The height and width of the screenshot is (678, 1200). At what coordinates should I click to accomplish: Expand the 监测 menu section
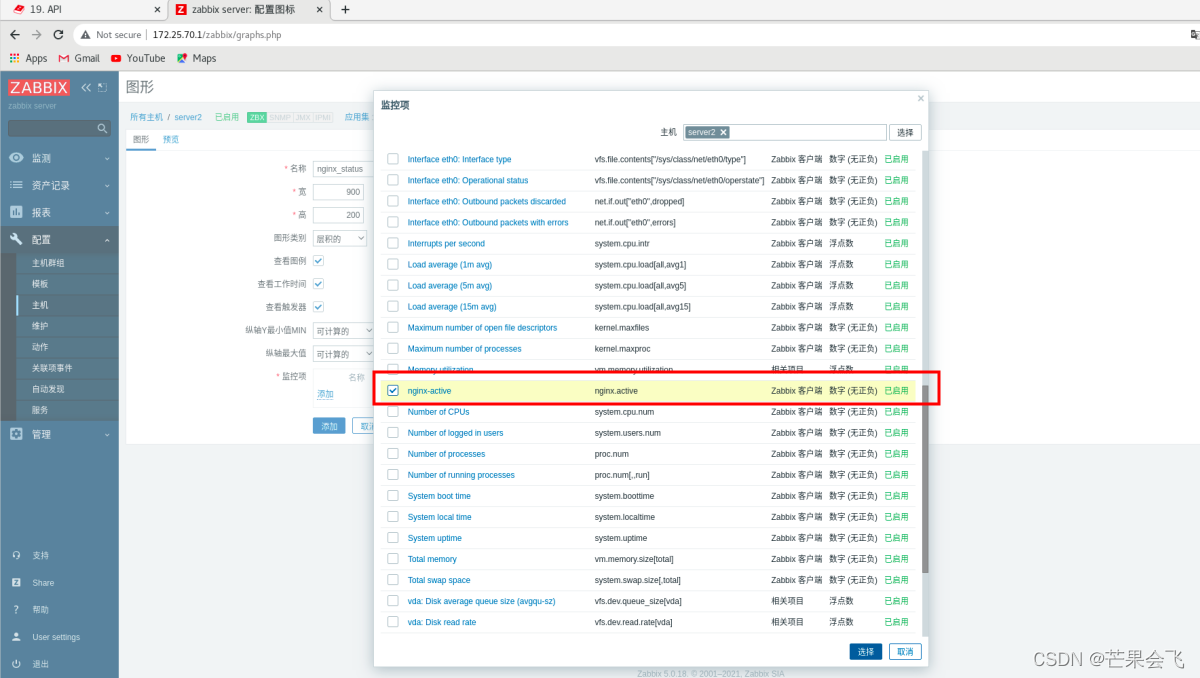coord(107,158)
